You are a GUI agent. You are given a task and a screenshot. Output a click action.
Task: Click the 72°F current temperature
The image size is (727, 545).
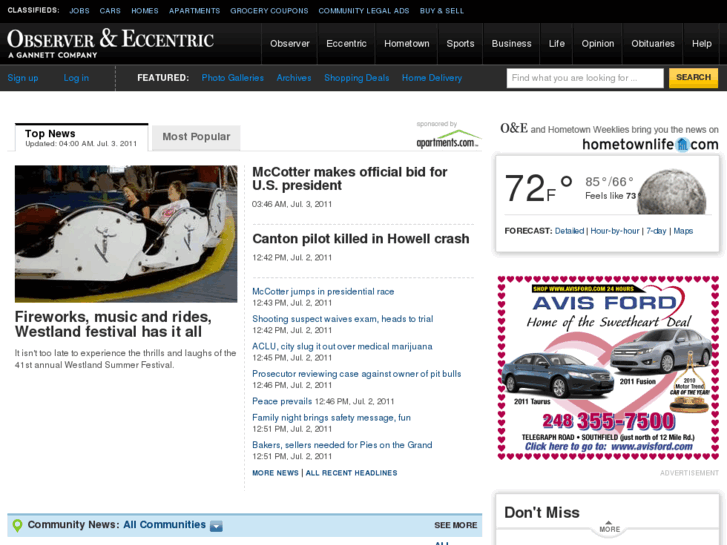538,188
